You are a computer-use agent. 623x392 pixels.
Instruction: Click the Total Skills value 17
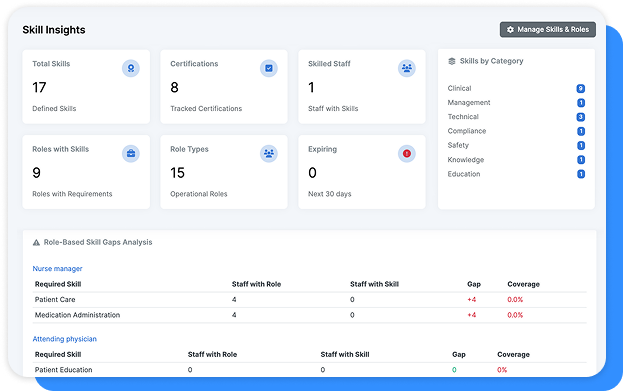tap(39, 87)
